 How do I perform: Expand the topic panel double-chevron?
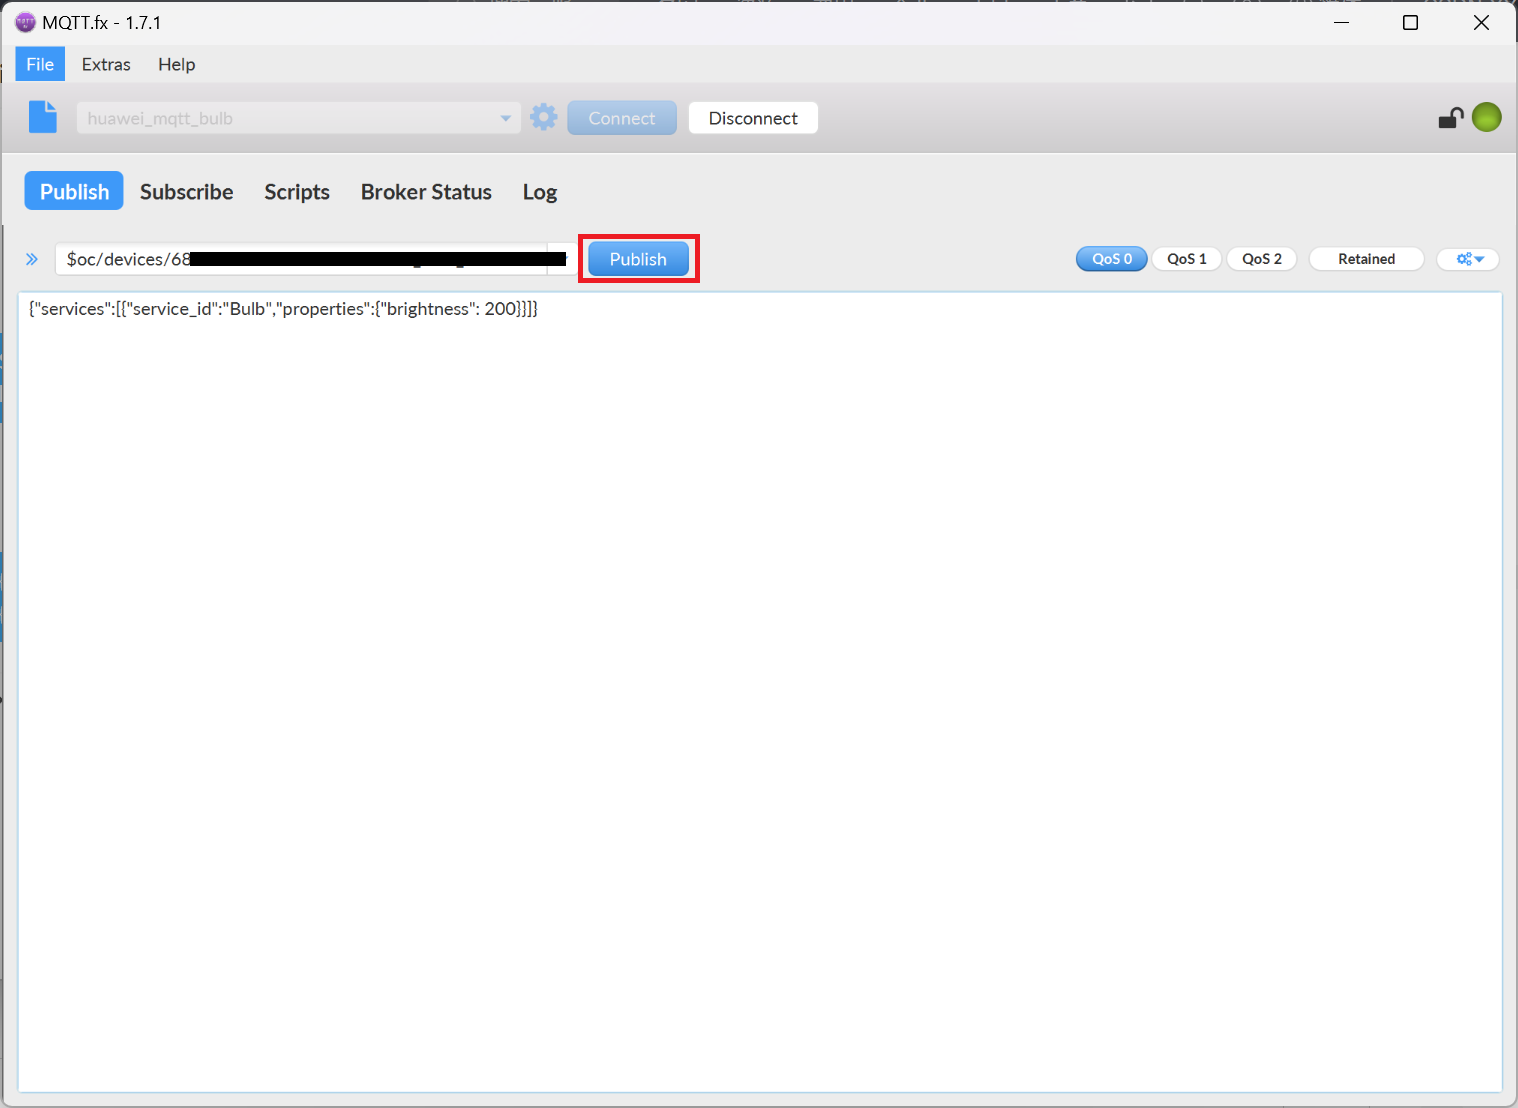(32, 259)
